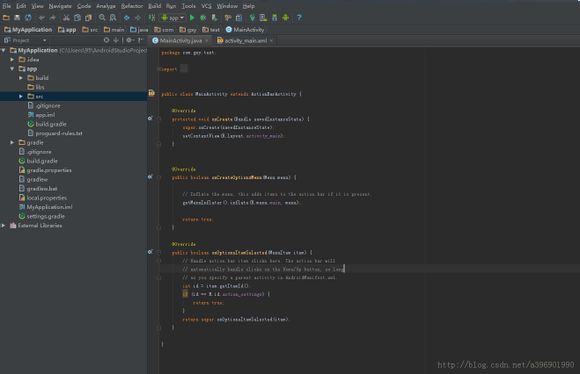Click scroll from source target icon
The height and width of the screenshot is (374, 580).
click(x=107, y=40)
